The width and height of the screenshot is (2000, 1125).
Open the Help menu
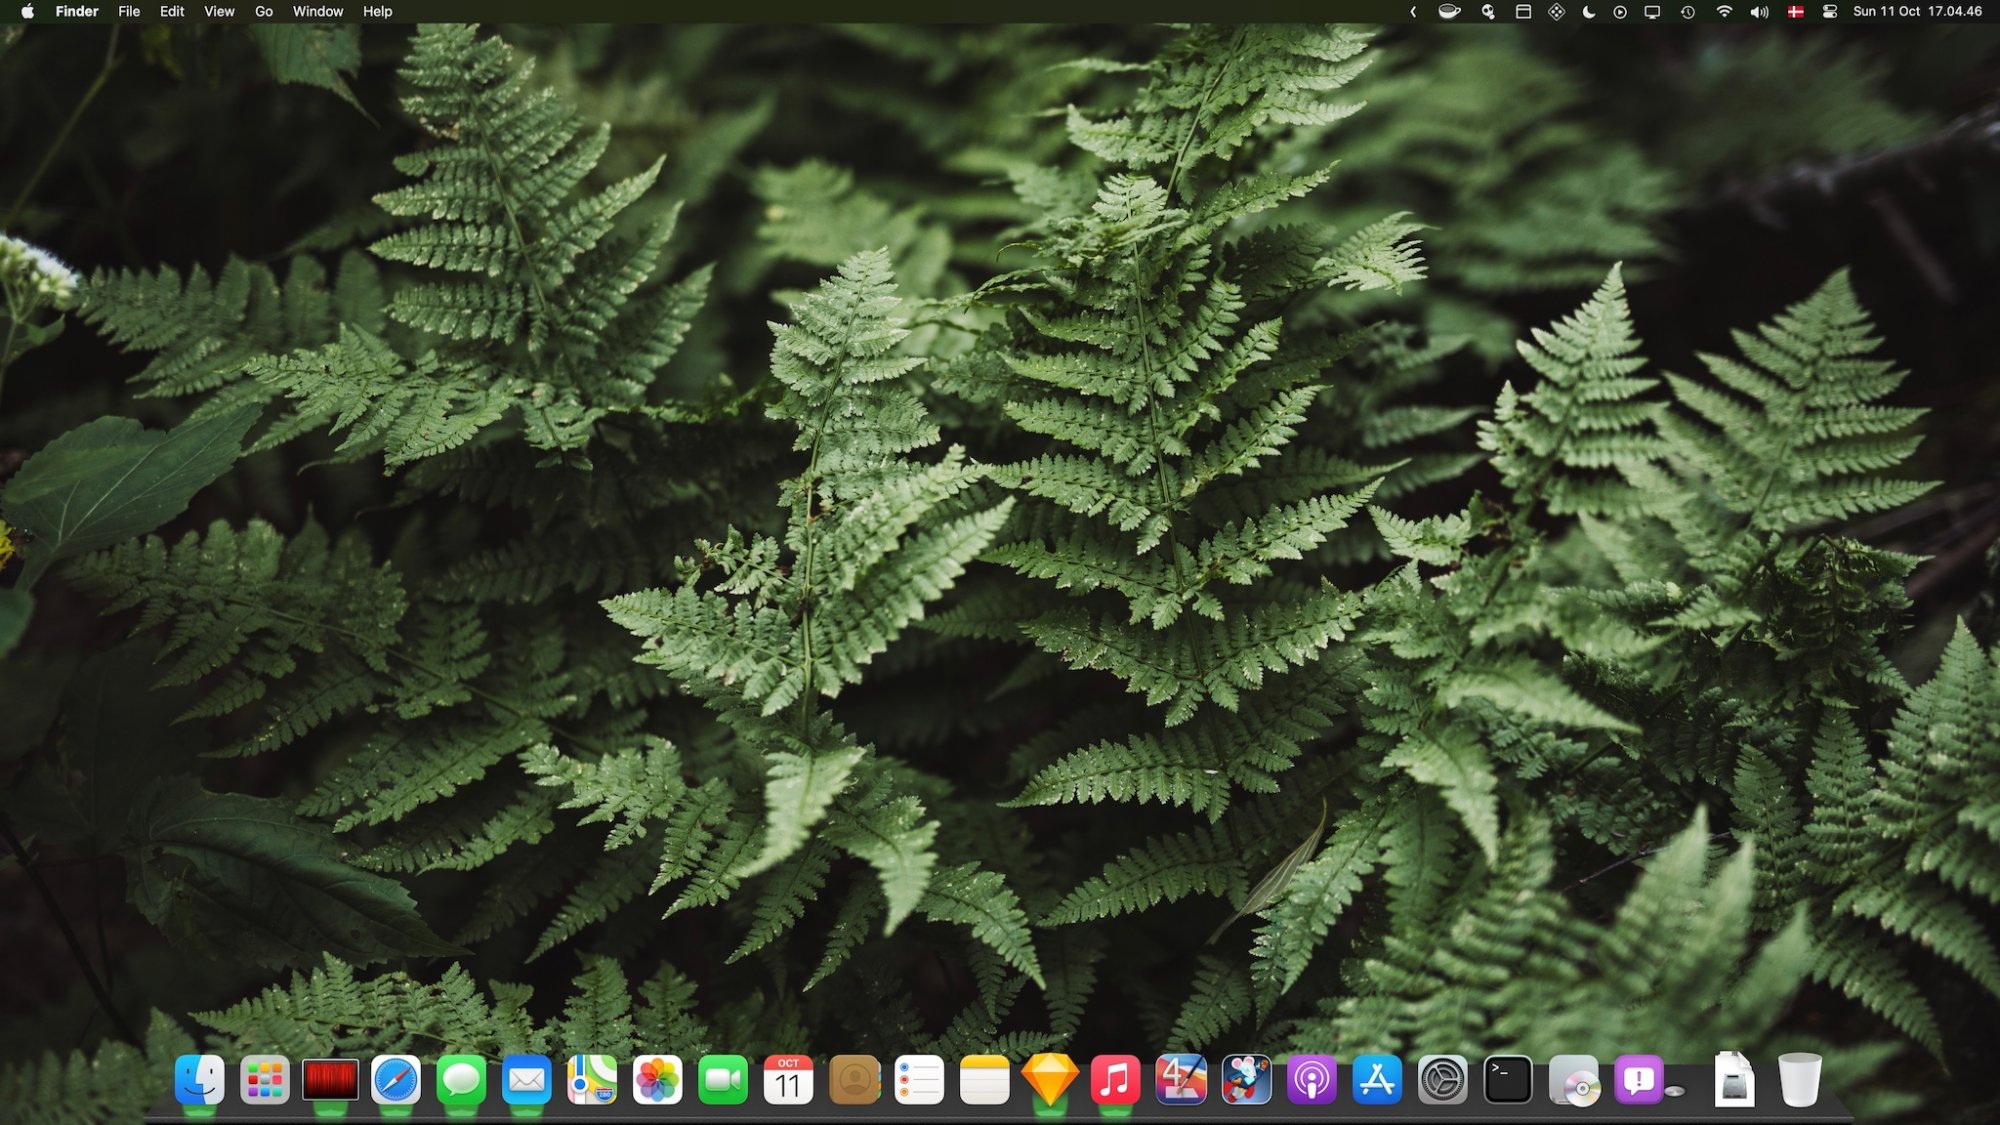tap(377, 12)
